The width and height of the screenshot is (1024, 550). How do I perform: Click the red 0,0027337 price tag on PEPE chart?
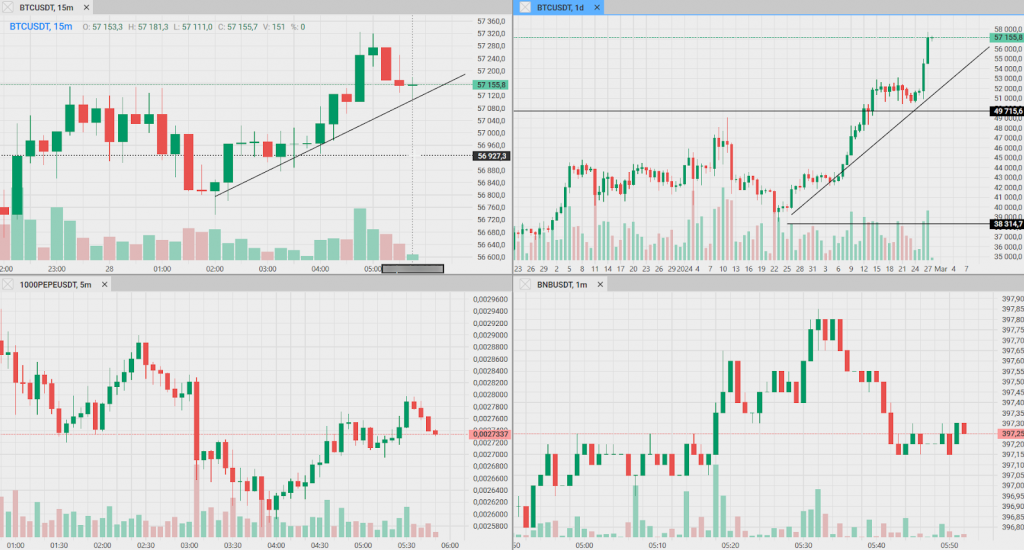490,434
